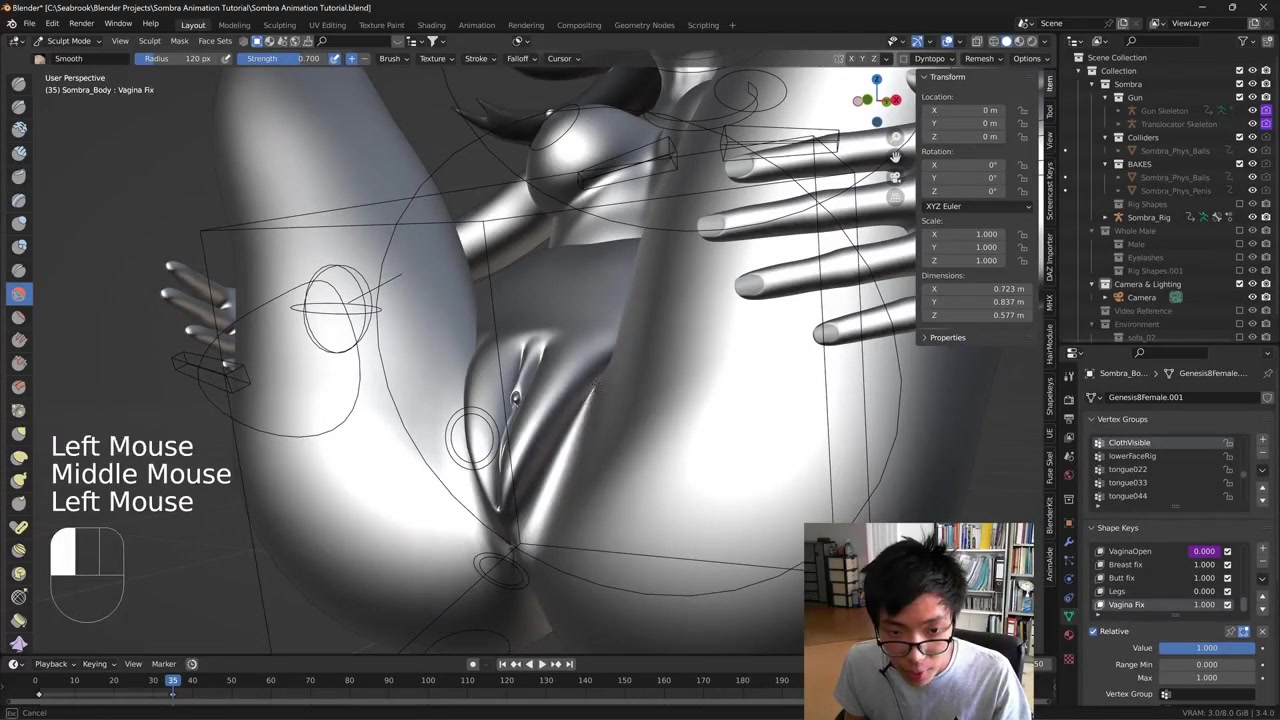Toggle the auto keying record button
This screenshot has height=720, width=1280.
tap(473, 664)
